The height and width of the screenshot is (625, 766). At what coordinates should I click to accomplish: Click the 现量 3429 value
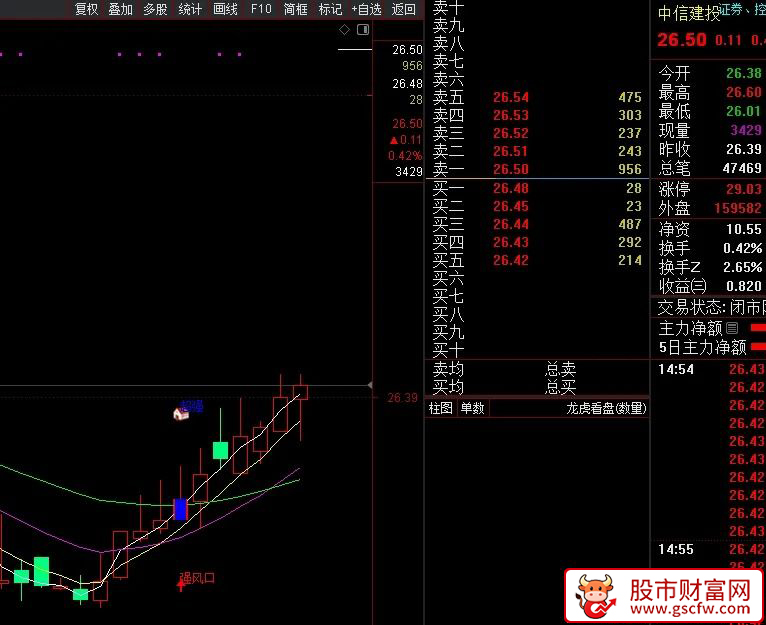point(746,130)
